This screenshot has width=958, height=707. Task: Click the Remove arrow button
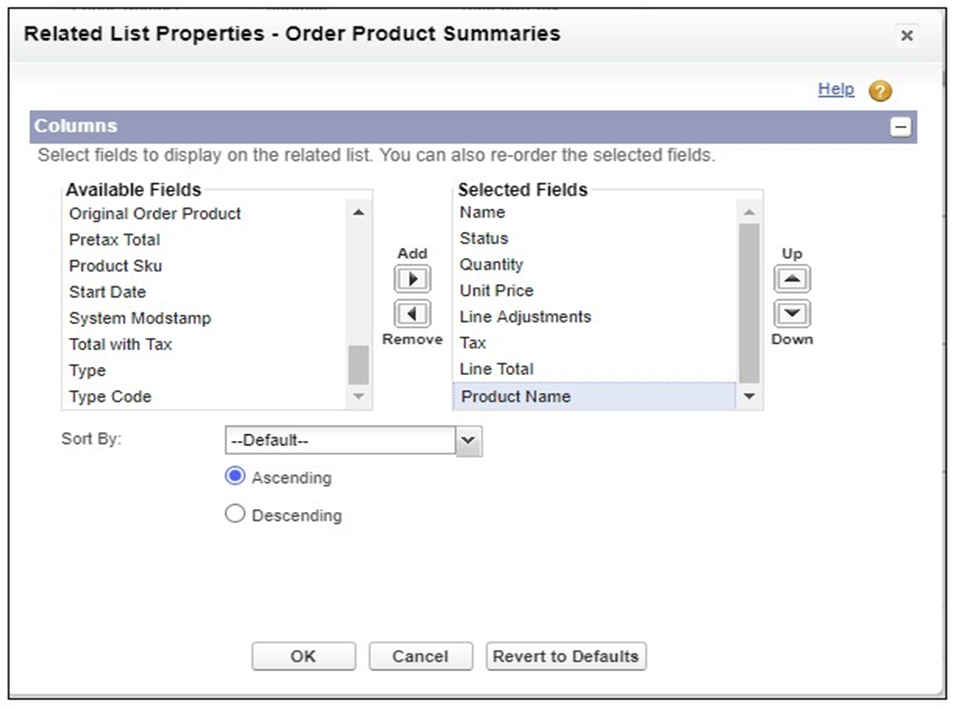pyautogui.click(x=412, y=314)
